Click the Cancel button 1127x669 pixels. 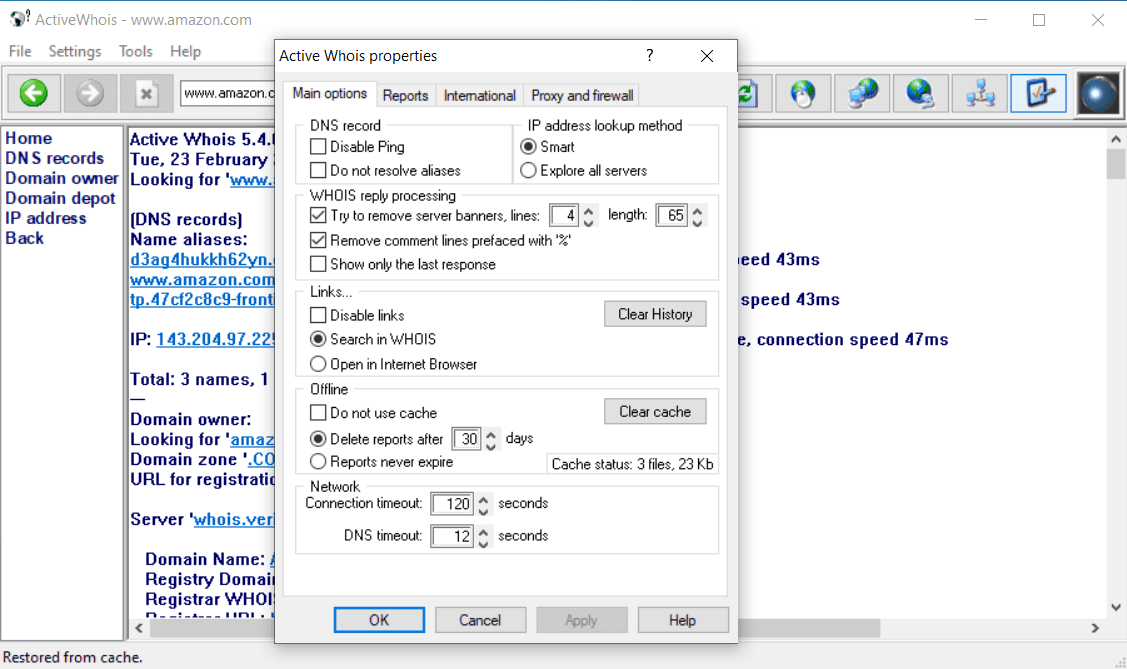point(480,620)
